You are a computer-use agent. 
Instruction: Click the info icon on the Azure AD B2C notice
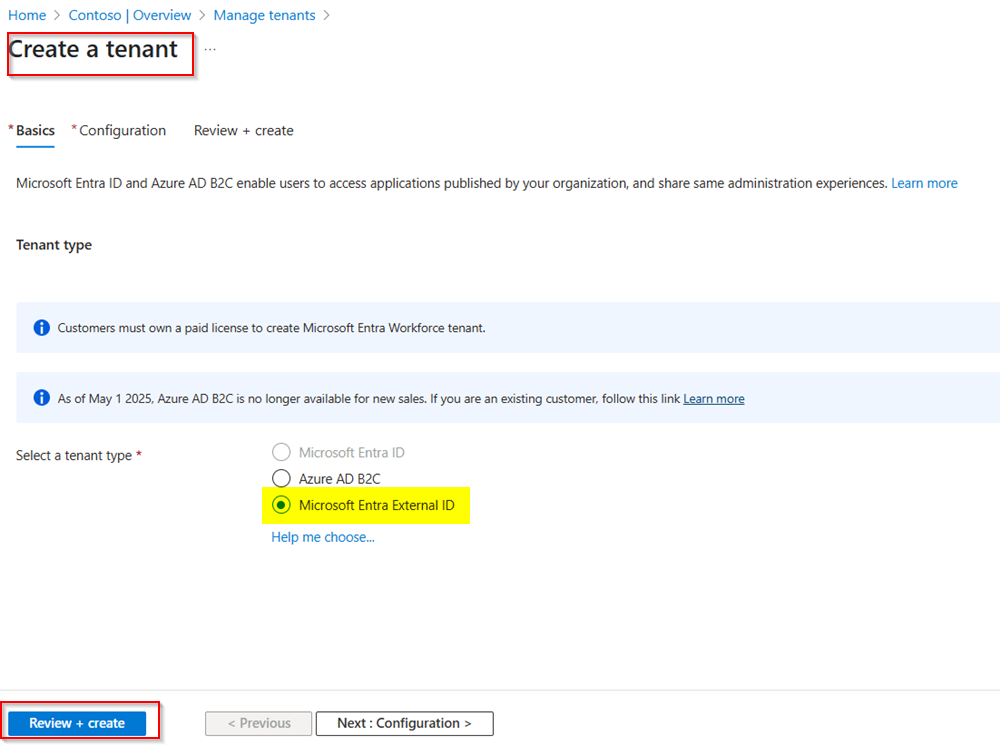click(41, 397)
